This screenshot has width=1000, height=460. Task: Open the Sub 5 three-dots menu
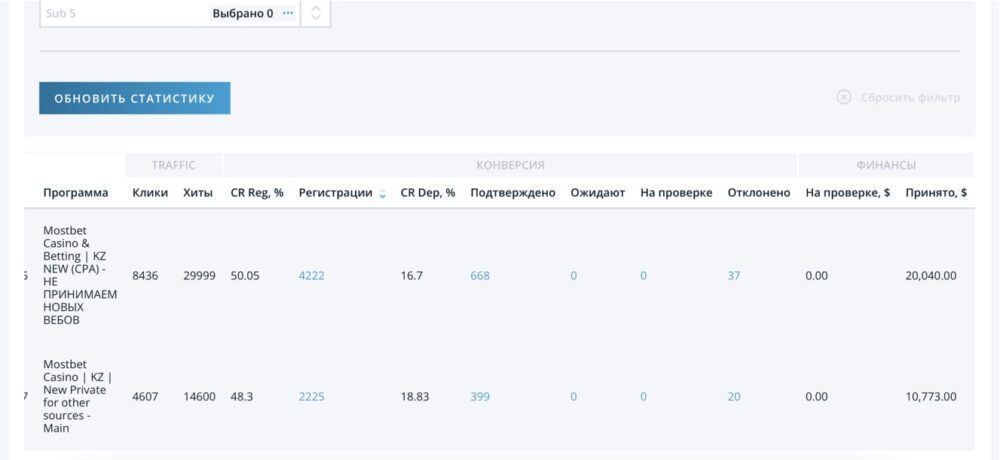pos(289,14)
